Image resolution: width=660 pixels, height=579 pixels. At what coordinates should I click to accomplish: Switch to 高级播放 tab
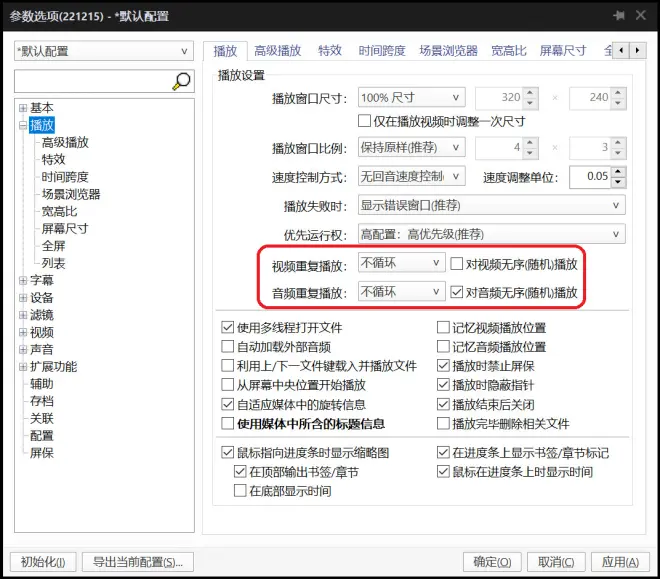(x=278, y=51)
